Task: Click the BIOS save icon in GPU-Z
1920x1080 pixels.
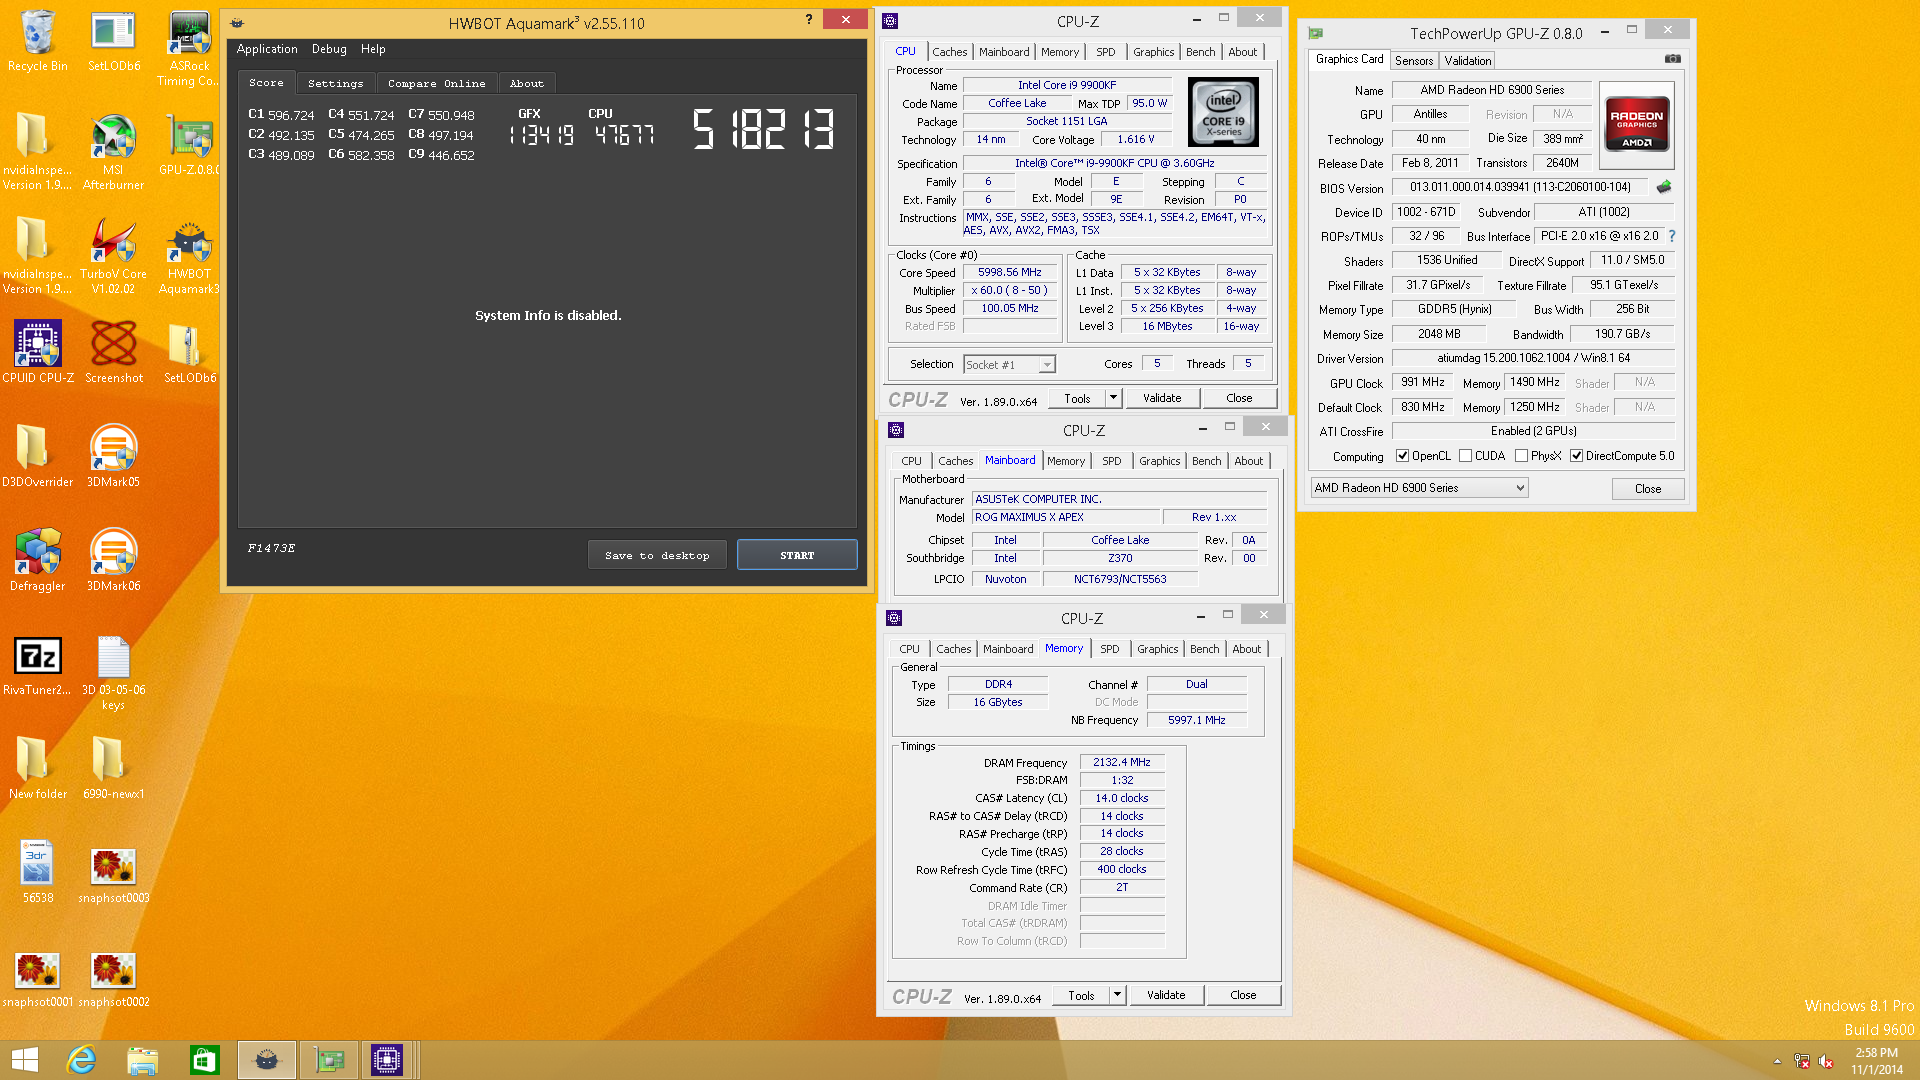Action: tap(1664, 187)
